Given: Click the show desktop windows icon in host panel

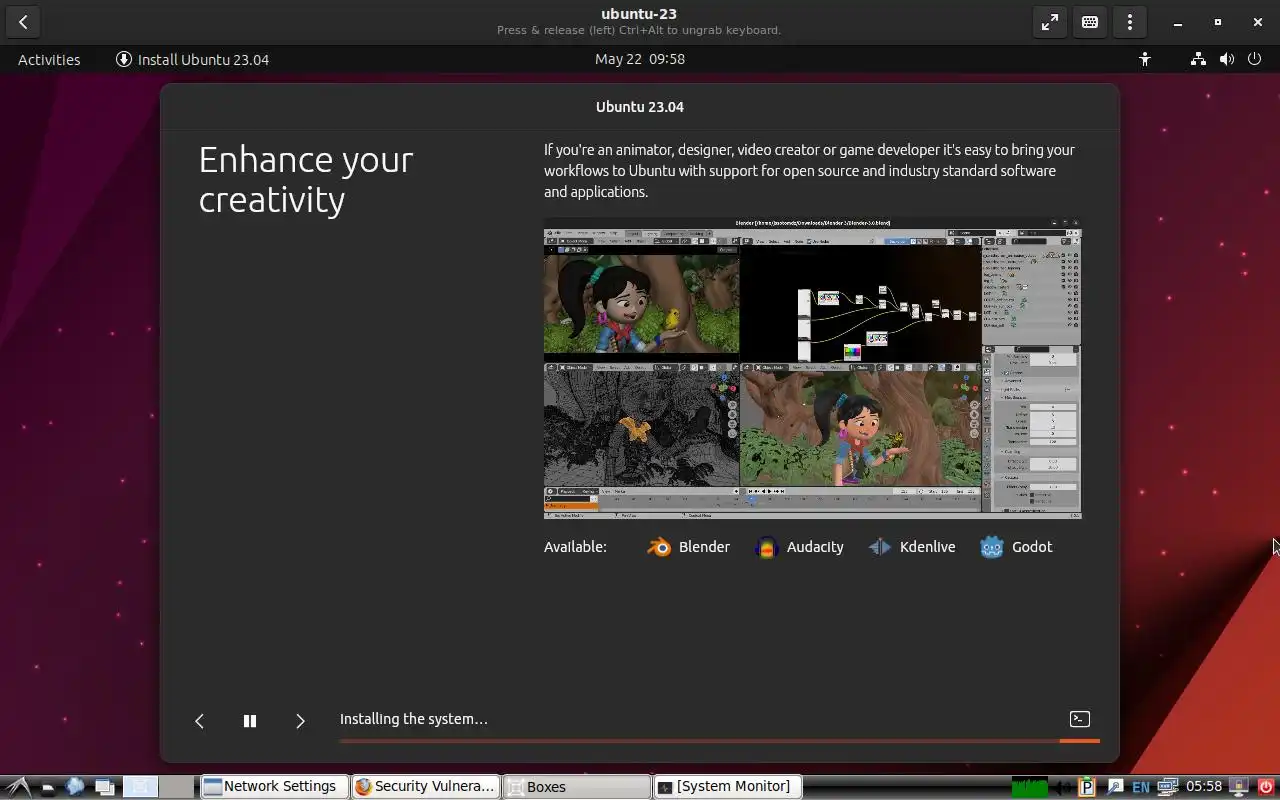Looking at the screenshot, I should coord(104,787).
